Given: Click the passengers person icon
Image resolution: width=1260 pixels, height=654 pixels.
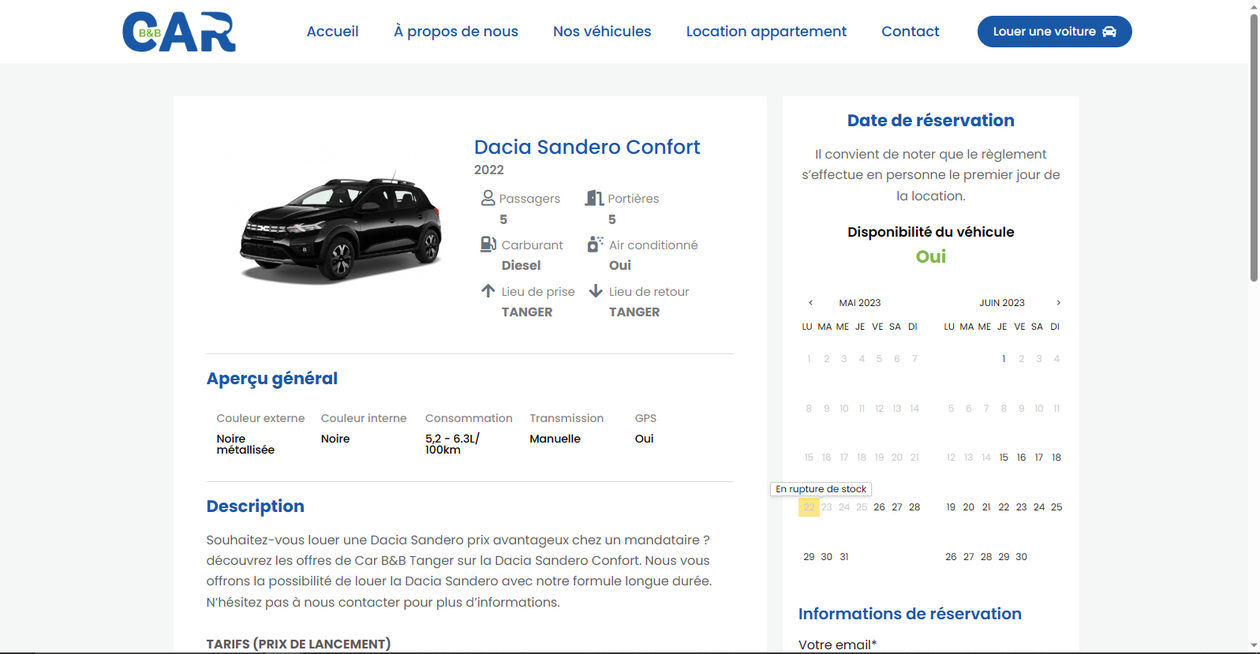Looking at the screenshot, I should click(x=488, y=198).
